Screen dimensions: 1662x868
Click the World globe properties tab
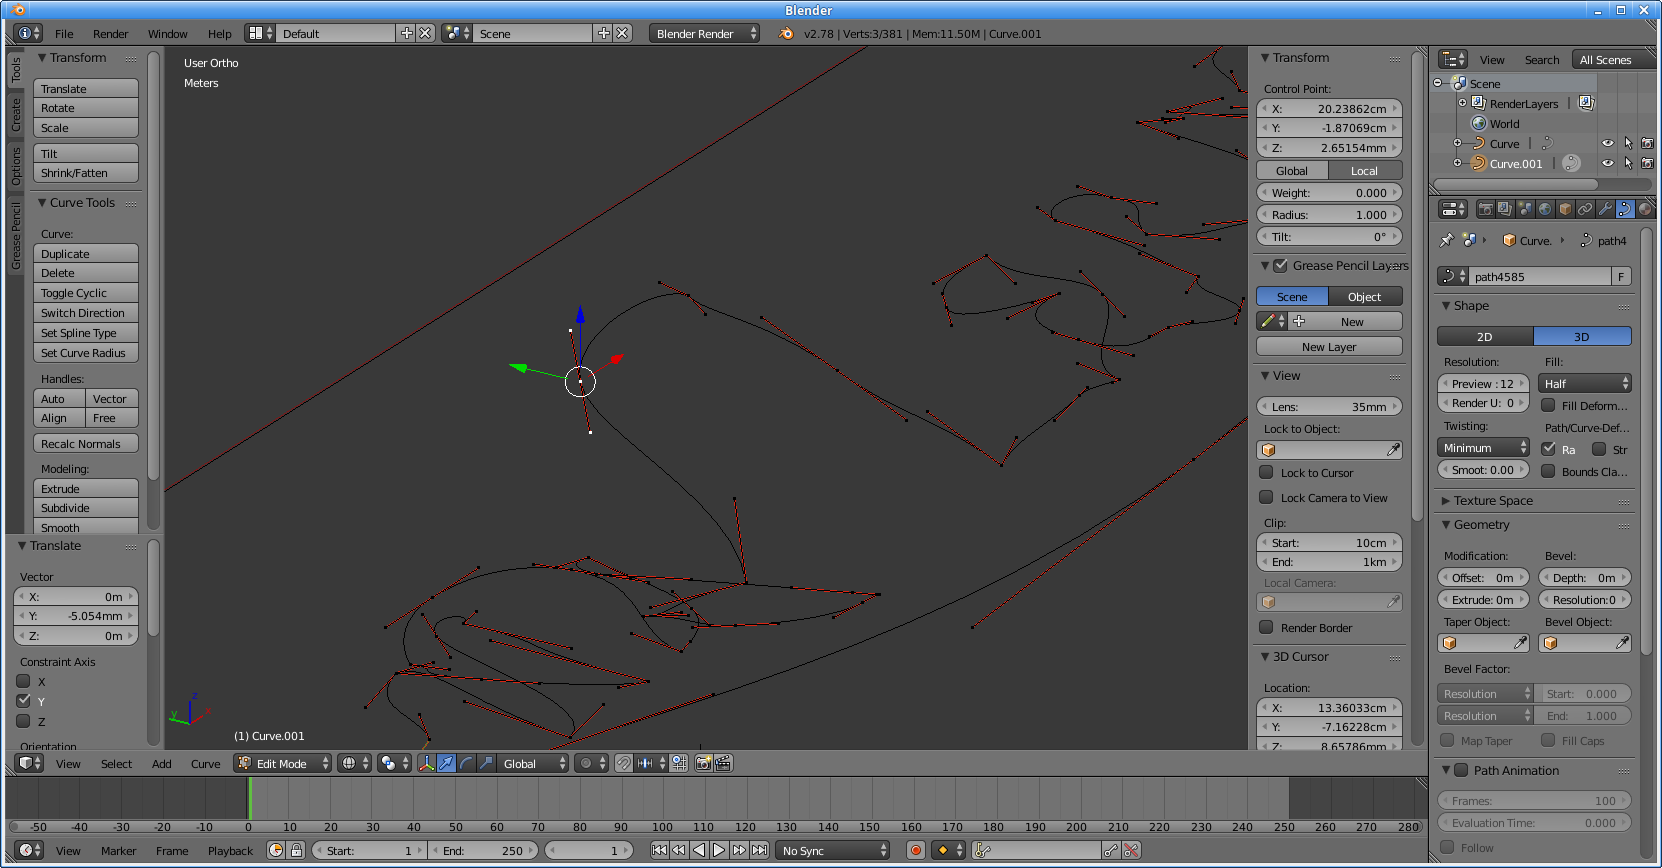(x=1545, y=209)
